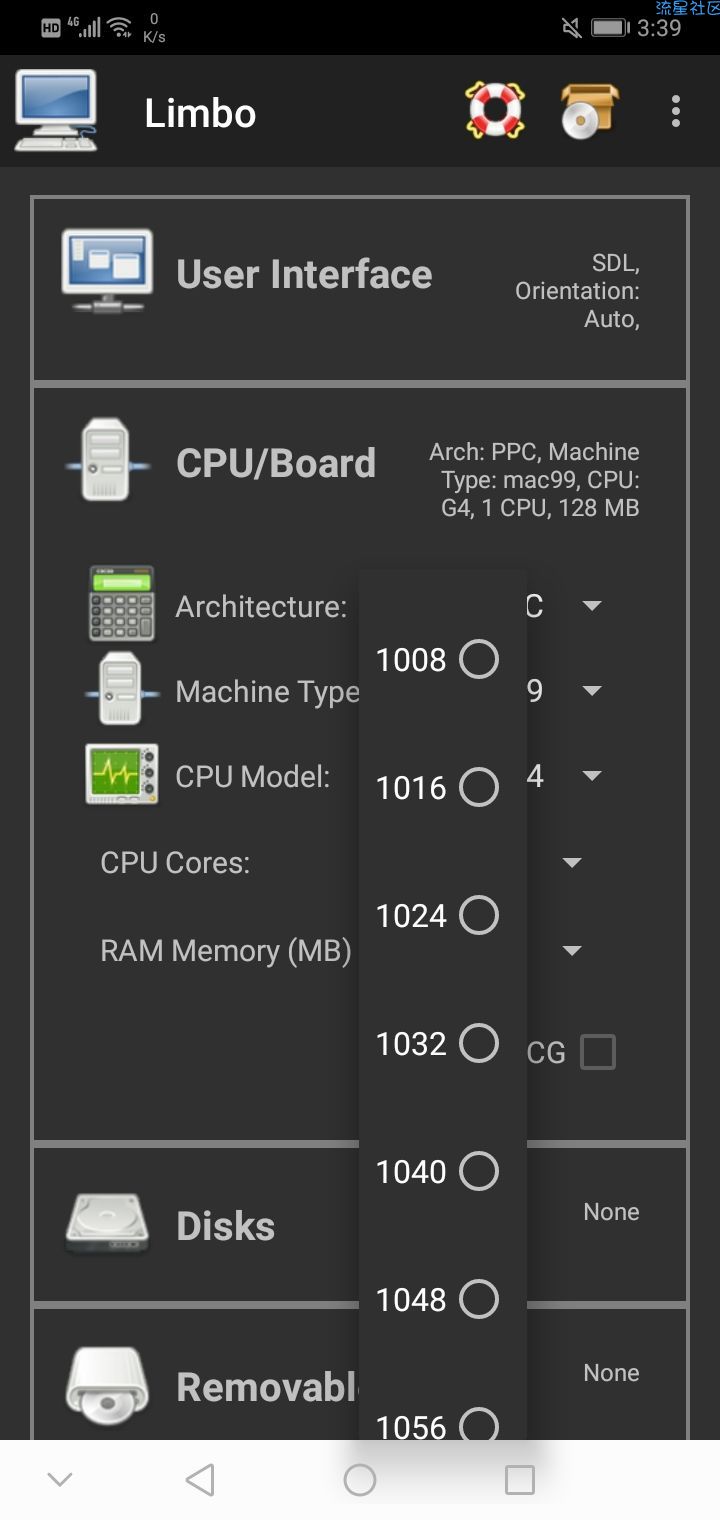
Task: Enable the CG checkbox
Action: coord(598,1052)
